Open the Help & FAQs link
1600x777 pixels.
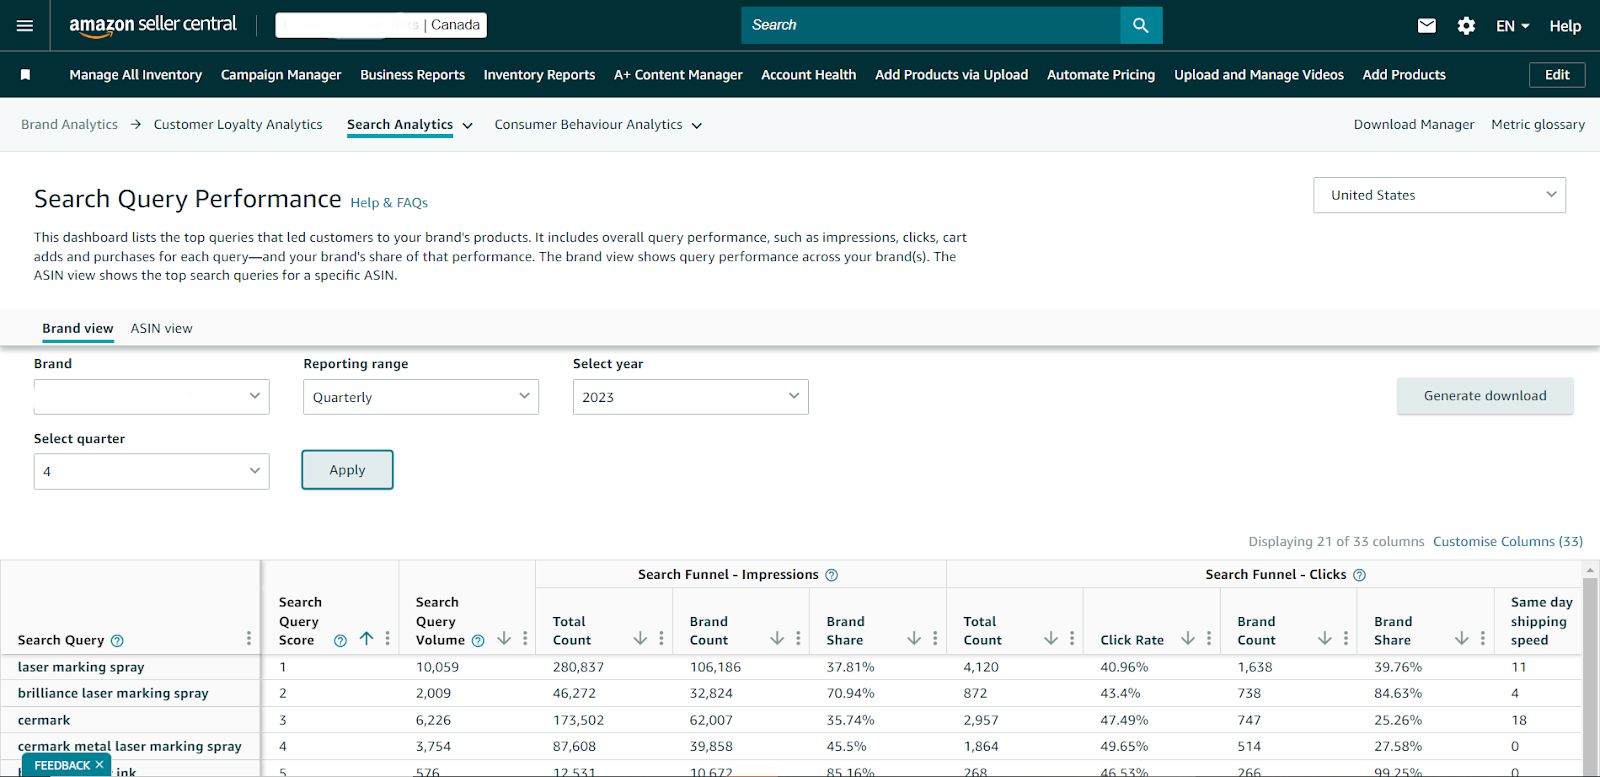pos(389,203)
